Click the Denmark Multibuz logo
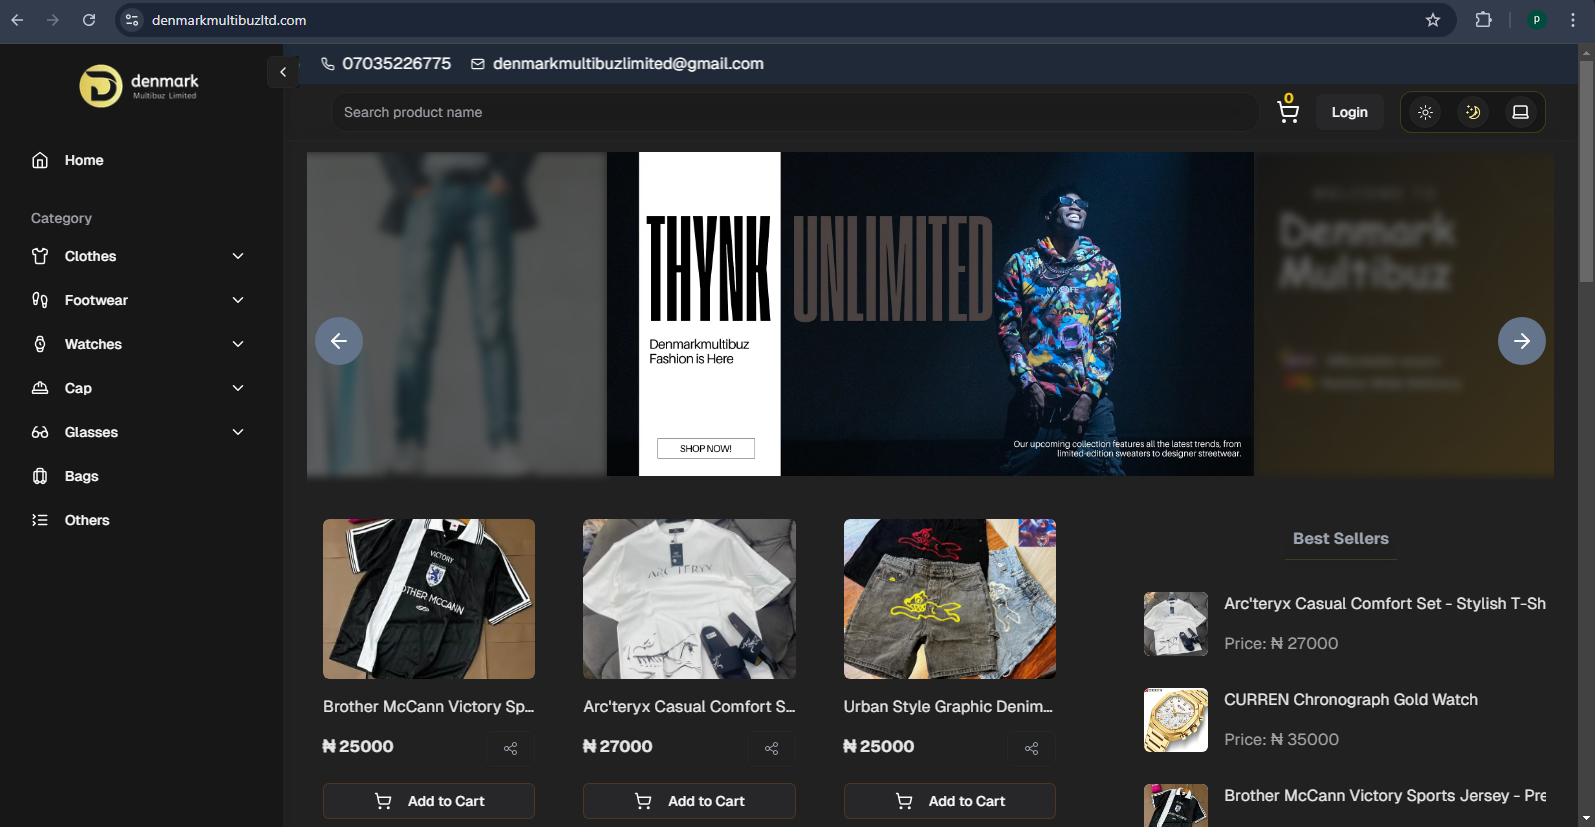Viewport: 1595px width, 827px height. [x=139, y=86]
